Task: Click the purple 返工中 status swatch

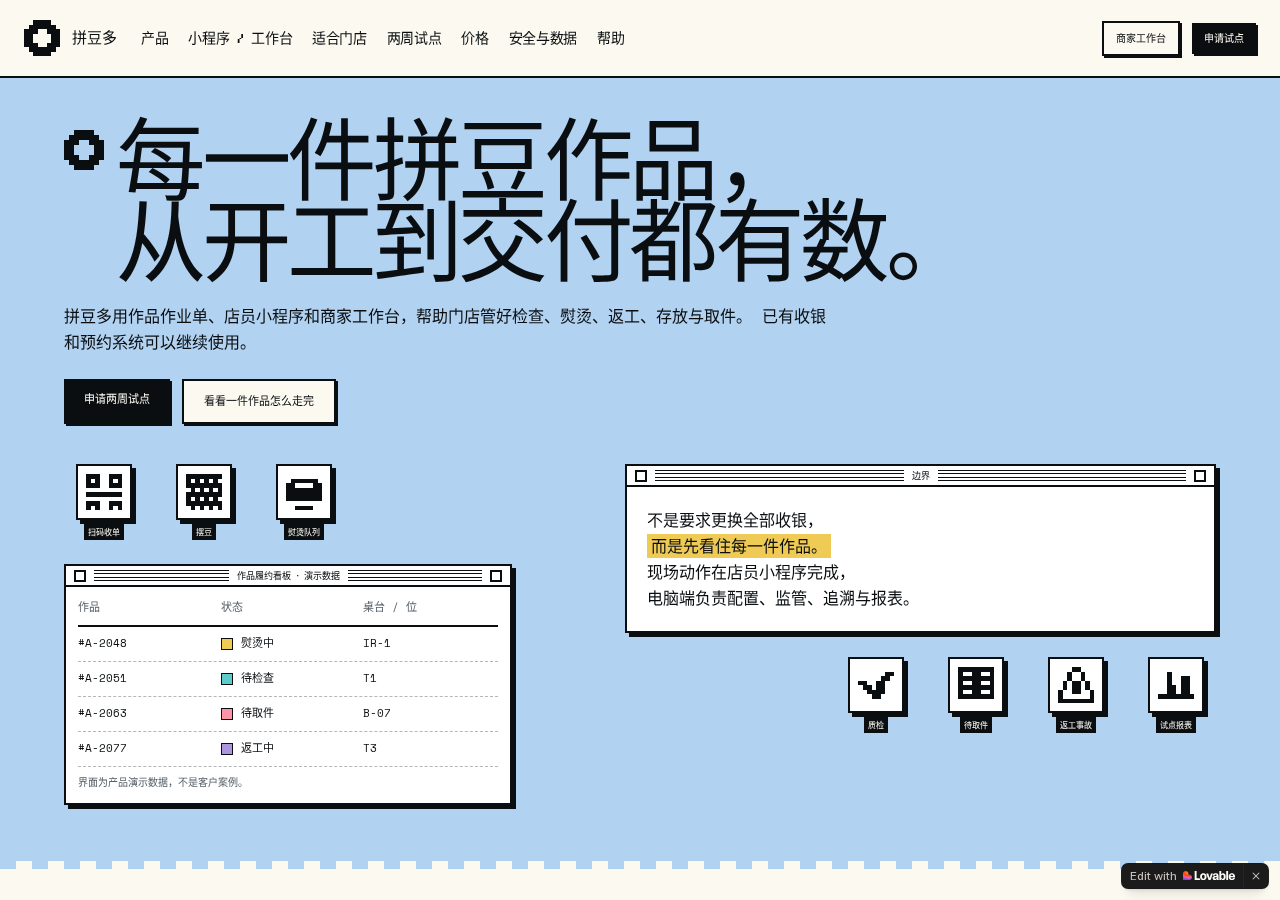Action: click(227, 749)
